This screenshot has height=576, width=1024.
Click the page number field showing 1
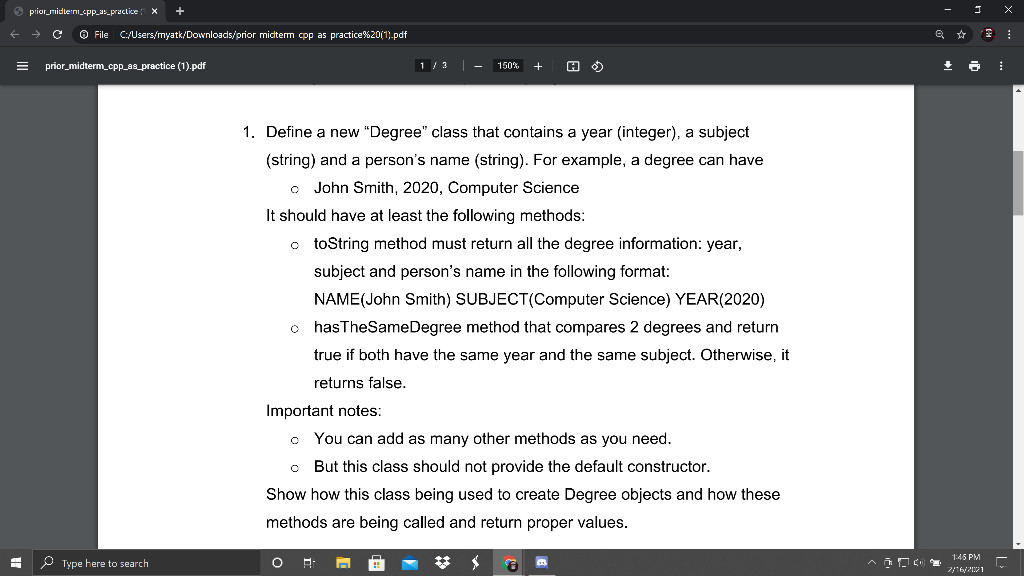(423, 67)
